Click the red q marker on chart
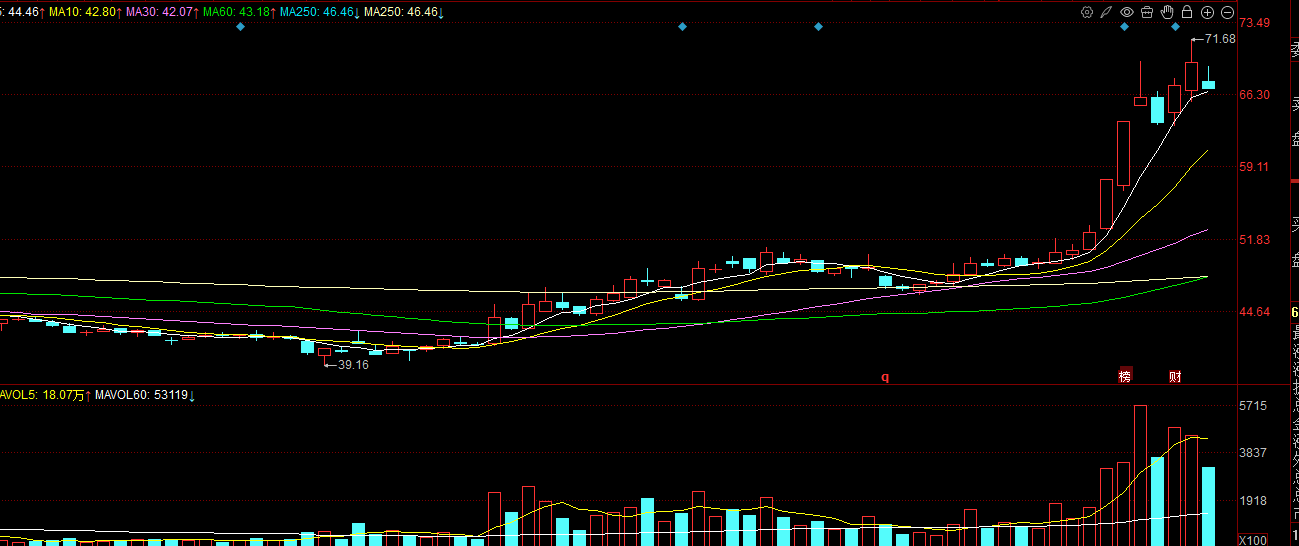Image resolution: width=1299 pixels, height=546 pixels. click(x=884, y=377)
